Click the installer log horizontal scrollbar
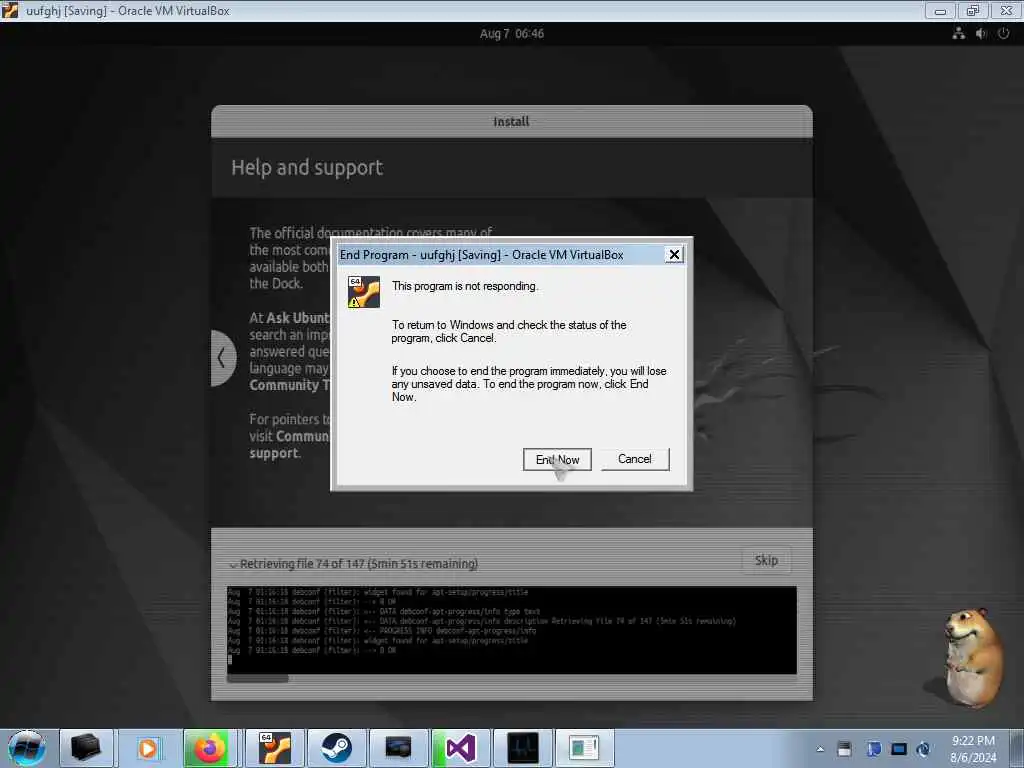This screenshot has width=1024, height=768. point(257,679)
